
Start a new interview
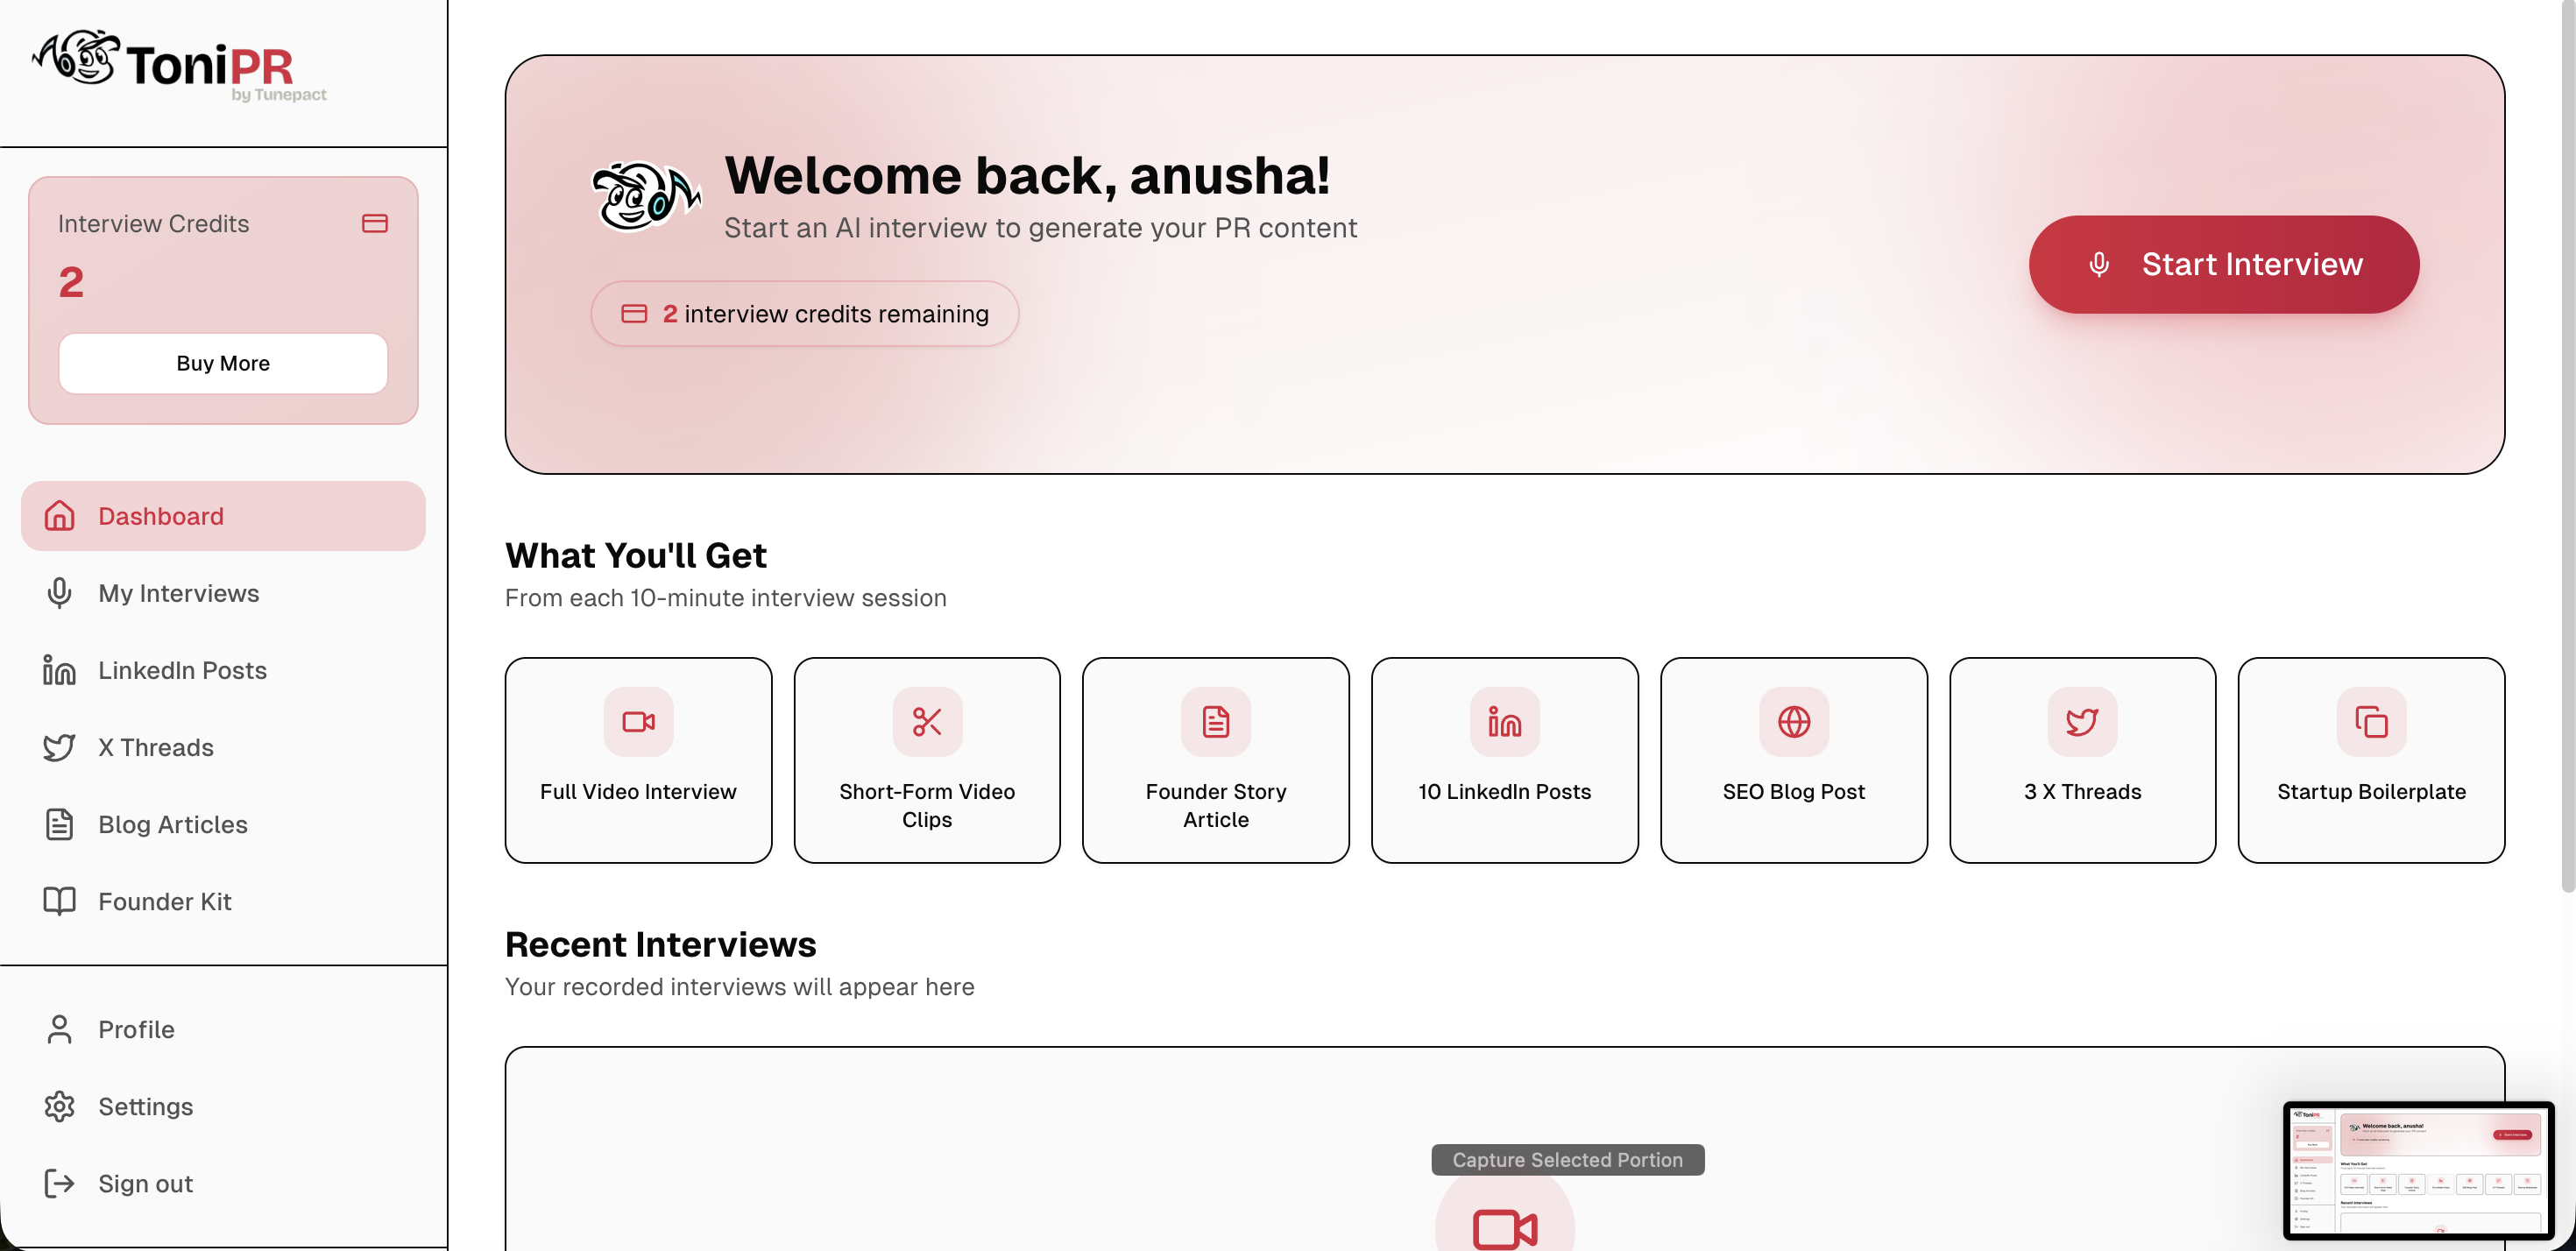pyautogui.click(x=2224, y=264)
